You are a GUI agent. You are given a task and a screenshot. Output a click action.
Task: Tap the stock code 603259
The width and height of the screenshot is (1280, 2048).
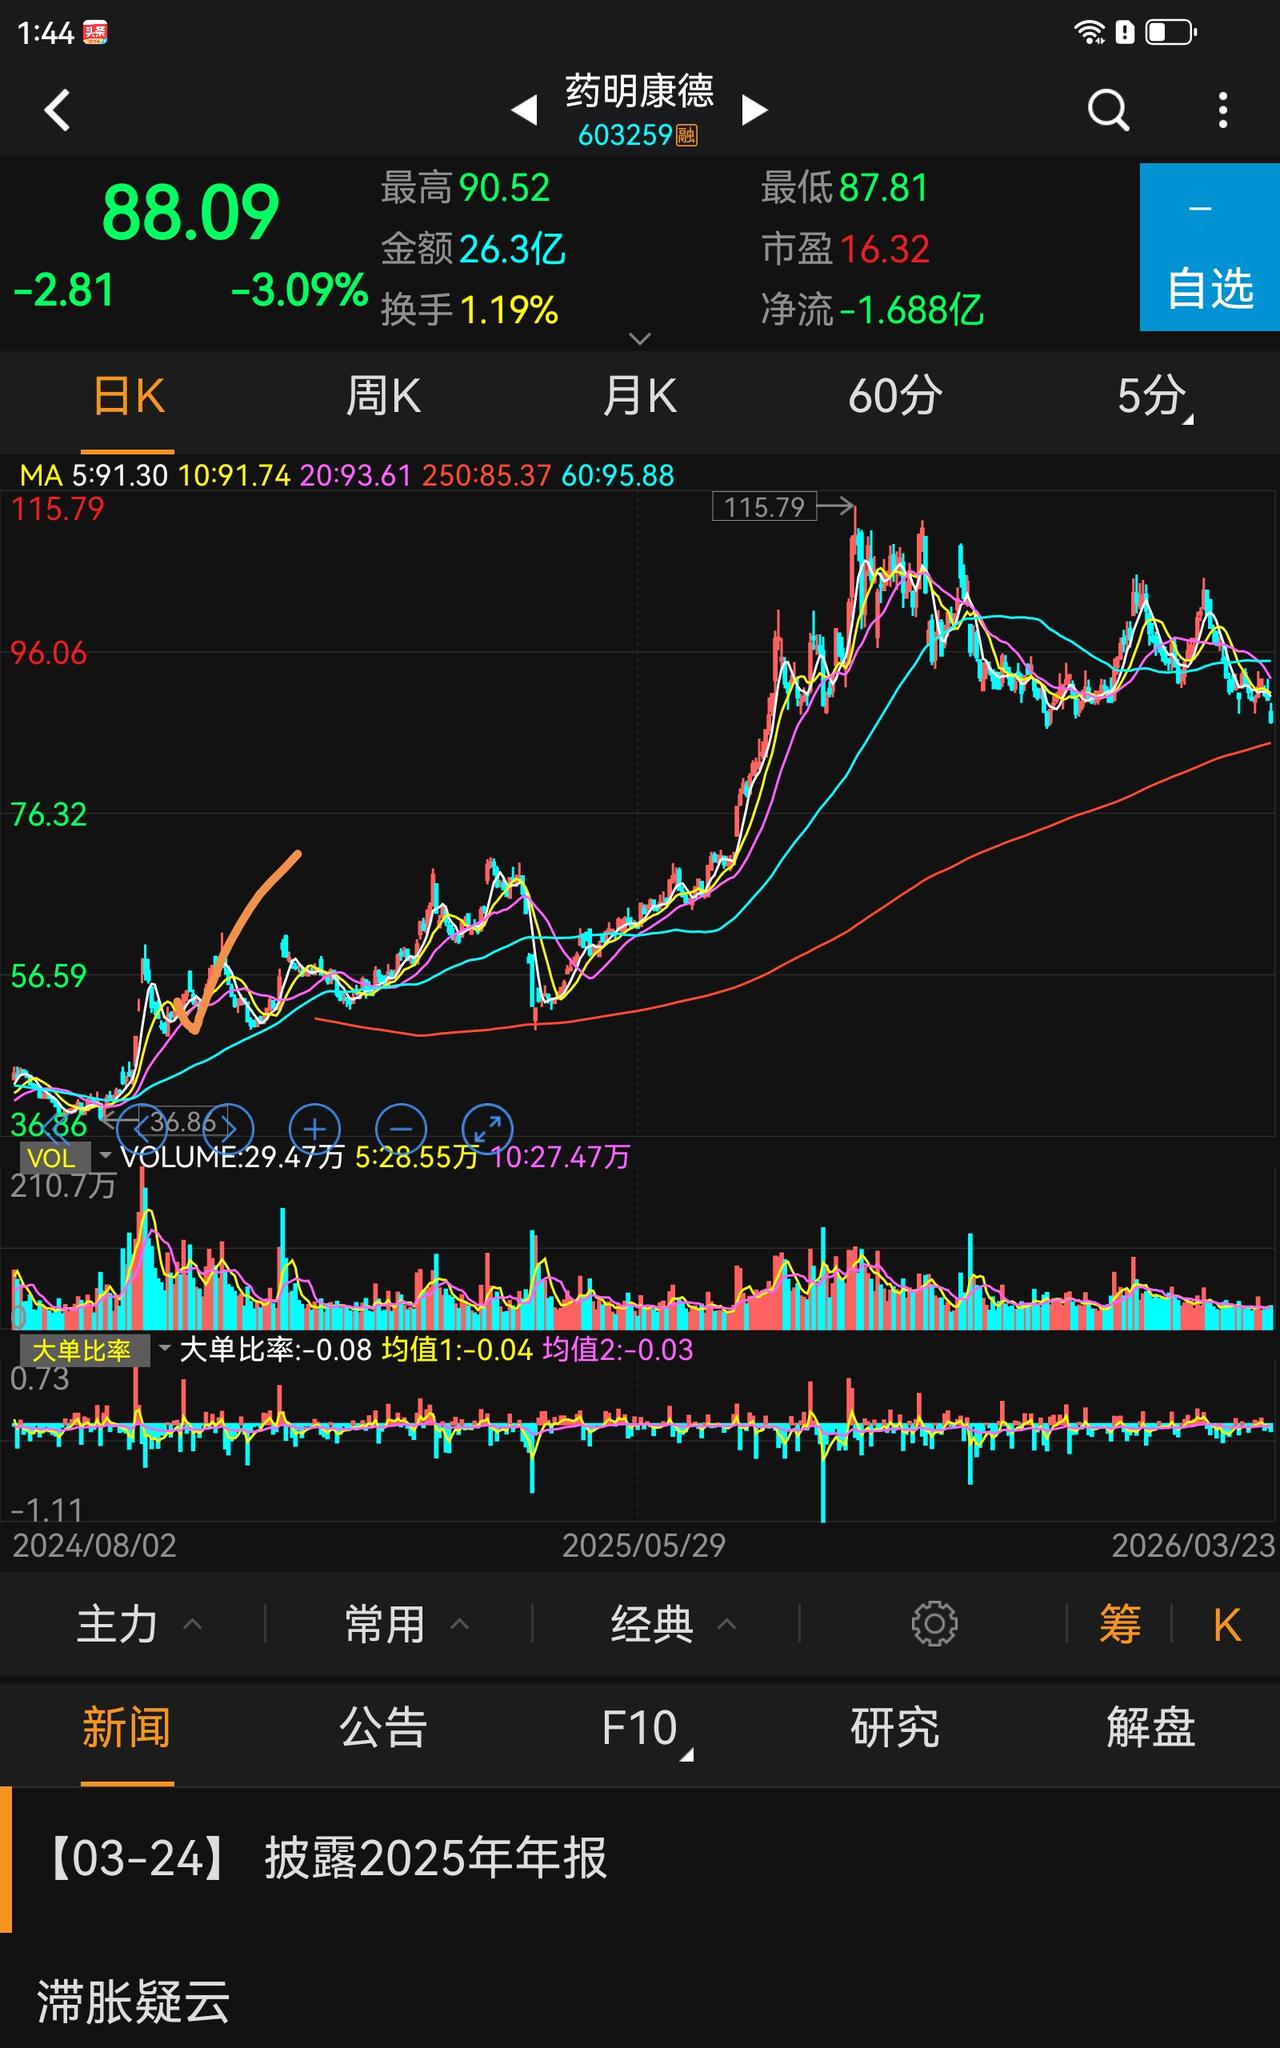pyautogui.click(x=625, y=135)
